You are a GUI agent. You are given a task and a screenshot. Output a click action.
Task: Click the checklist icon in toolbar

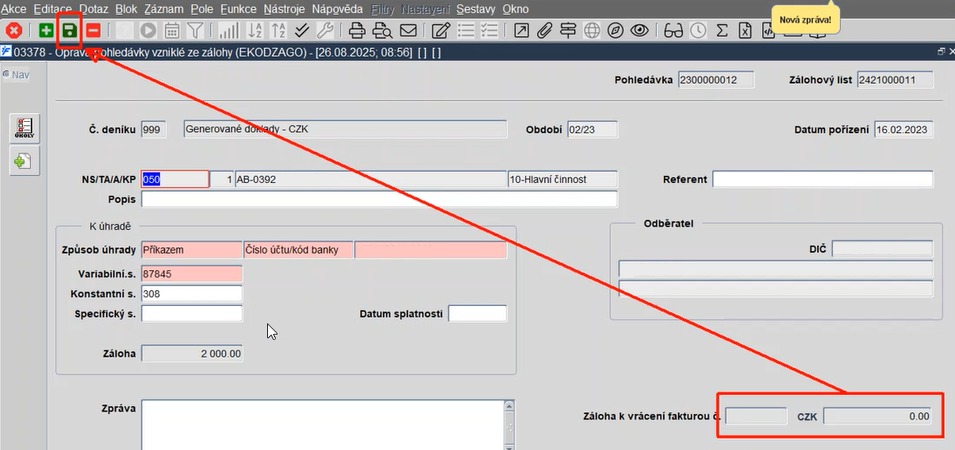490,30
